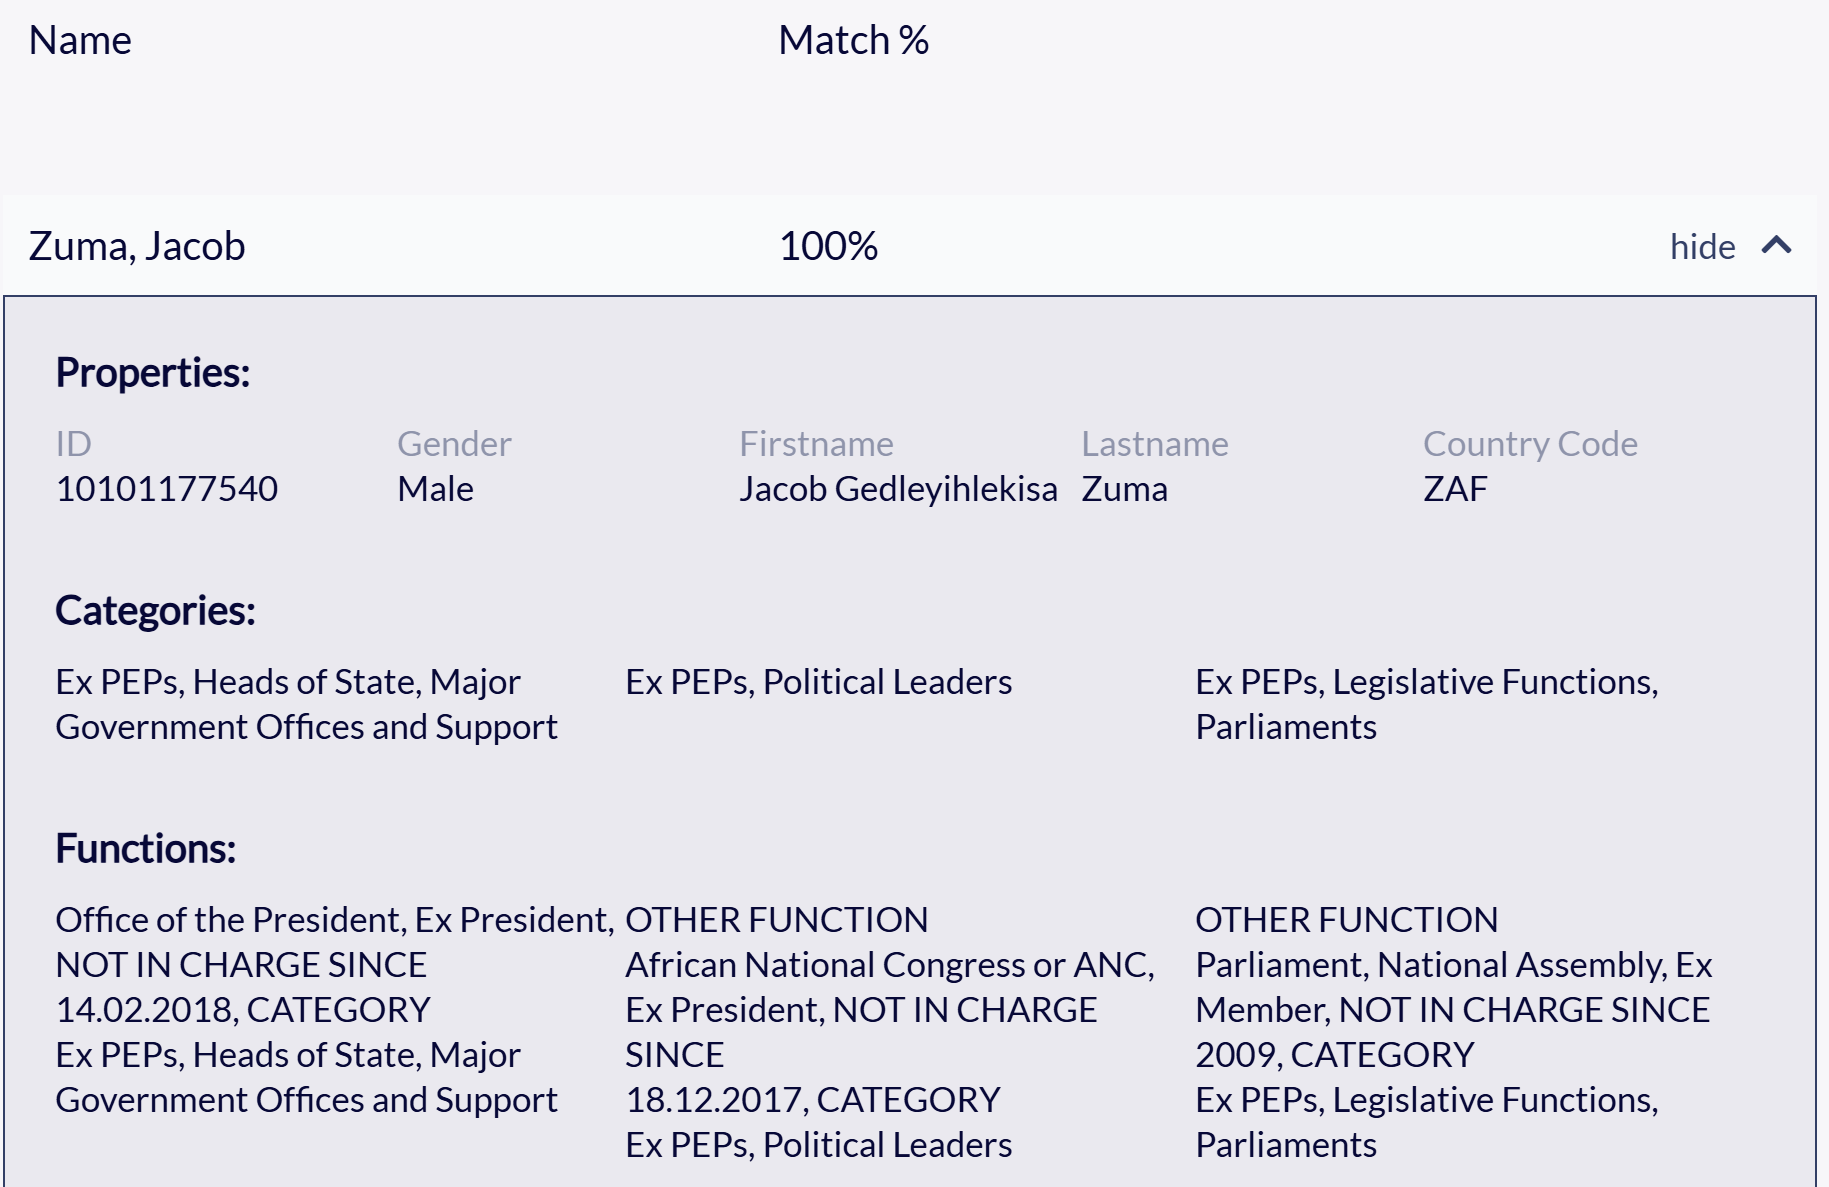Click the Name column header
Viewport: 1829px width, 1187px height.
tap(80, 41)
